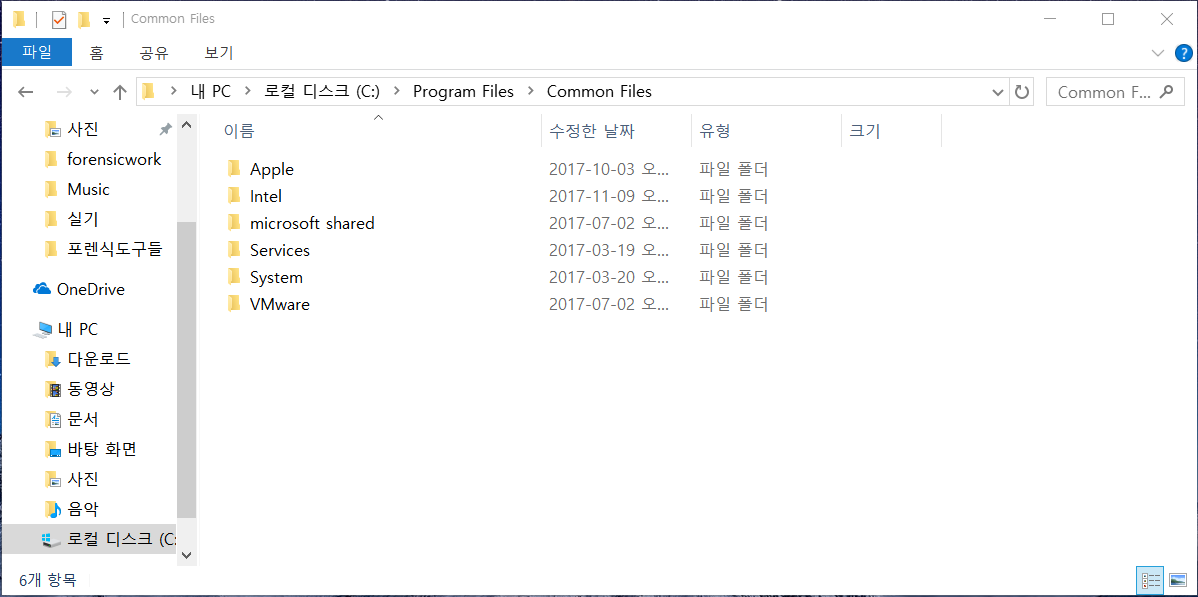Open 포렌식도구들 folder in navigation pane
1198x597 pixels.
pyautogui.click(x=114, y=248)
